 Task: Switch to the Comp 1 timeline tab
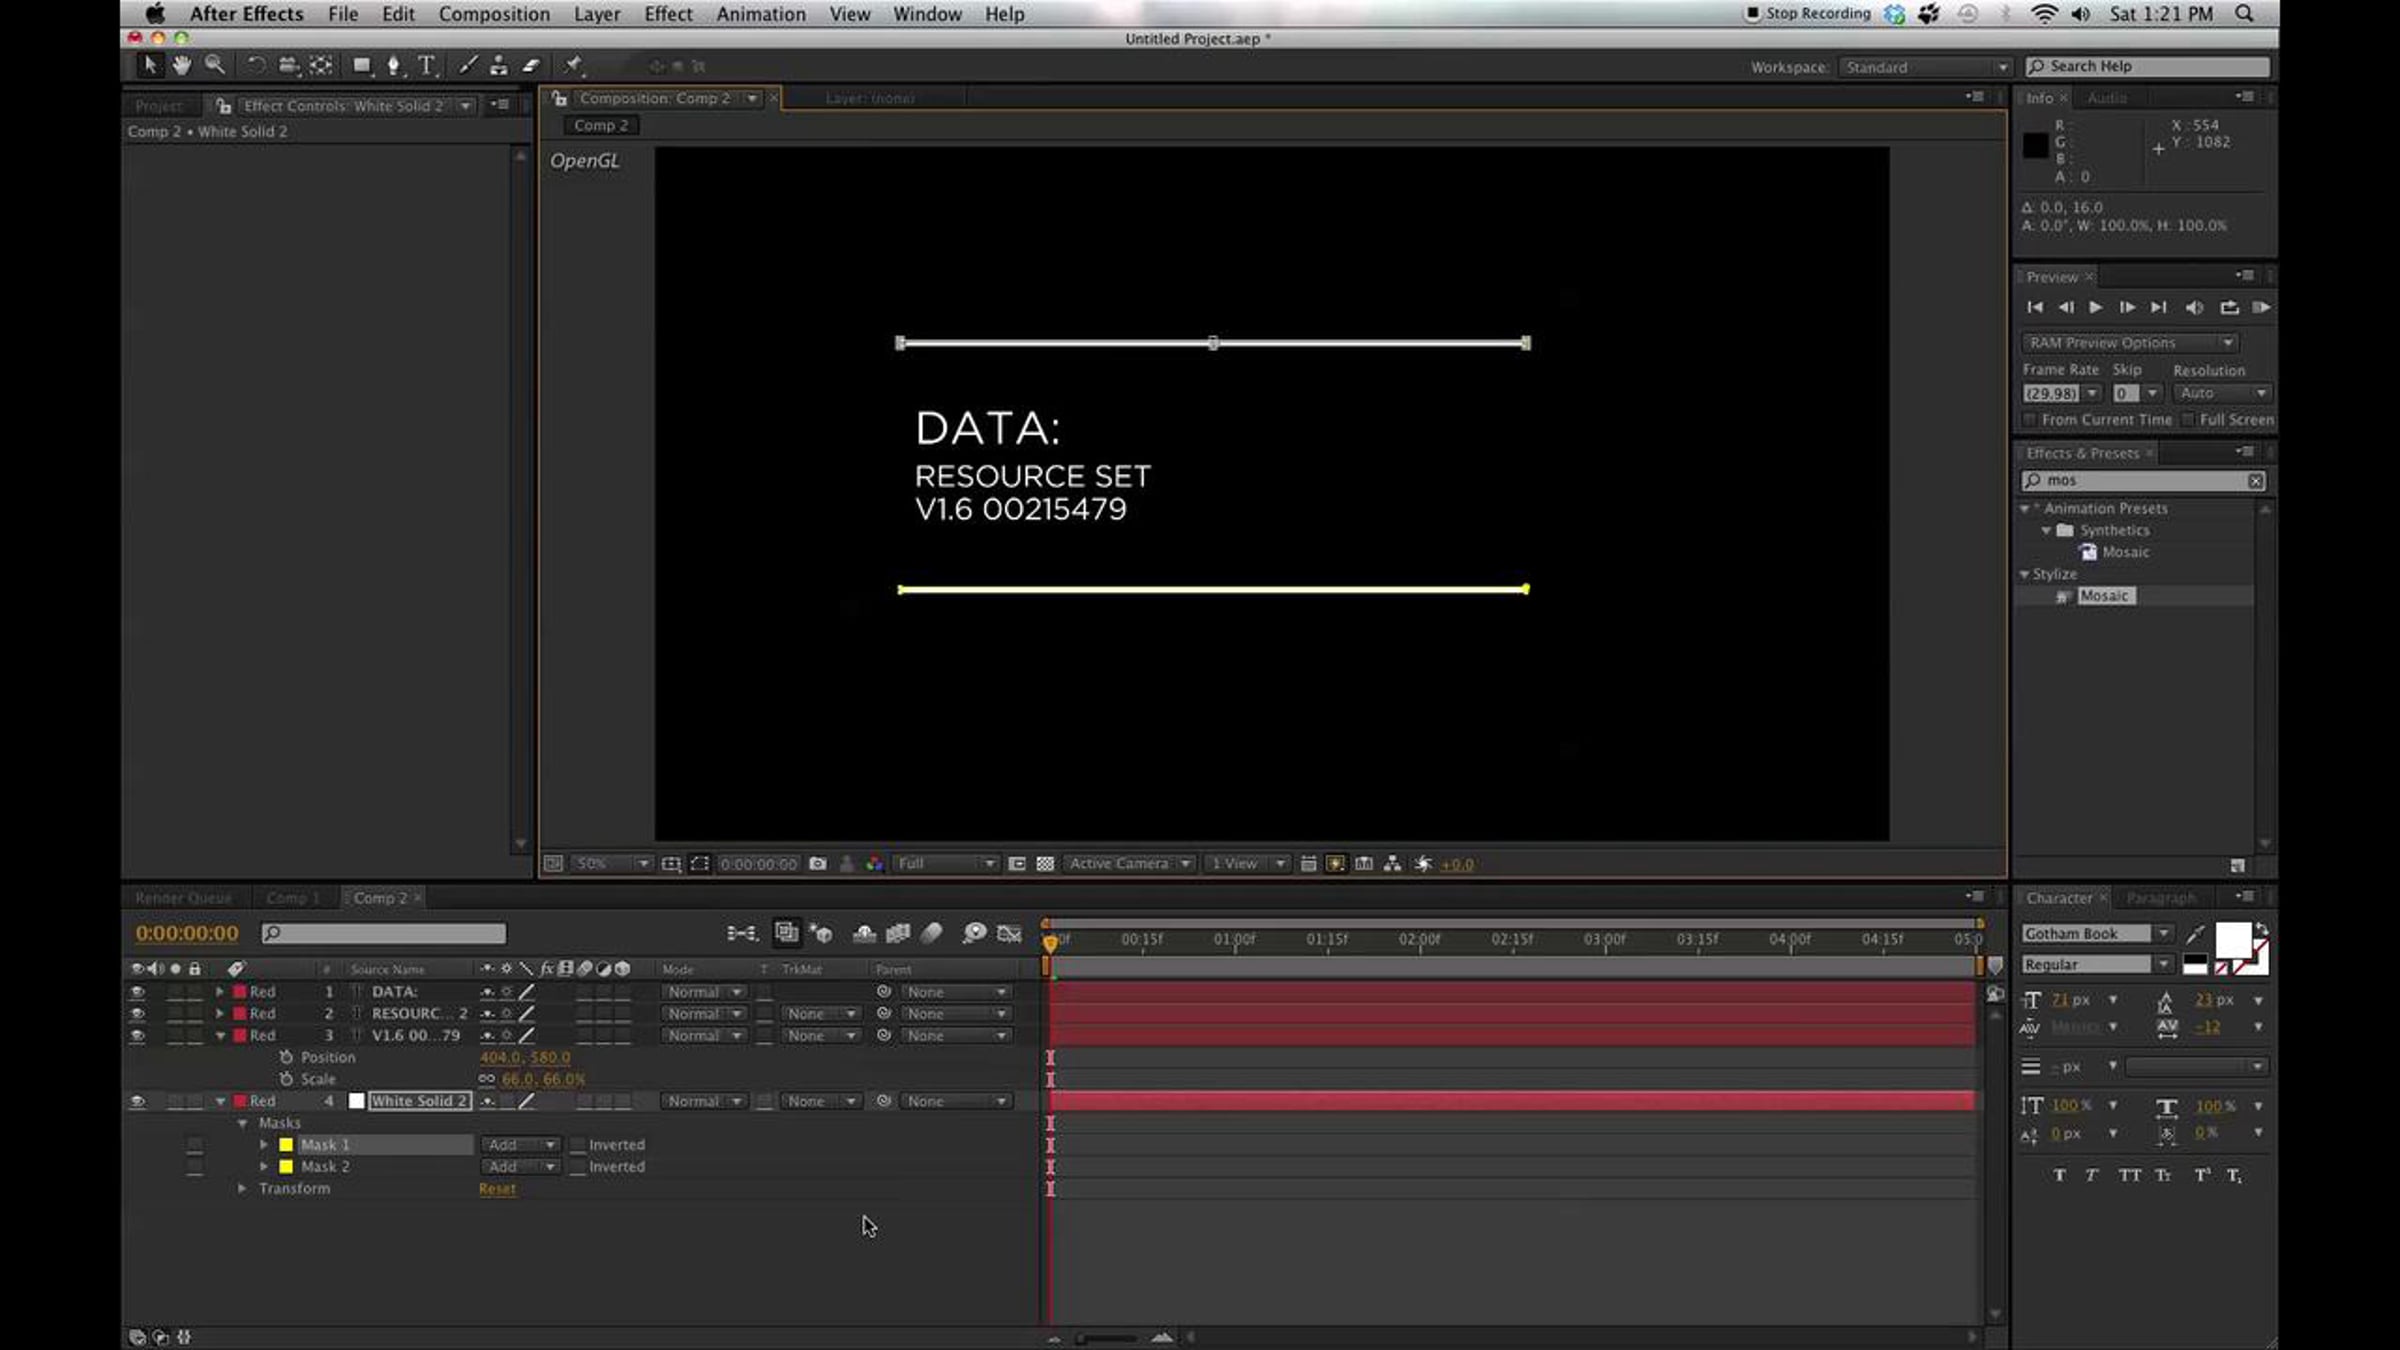point(292,898)
